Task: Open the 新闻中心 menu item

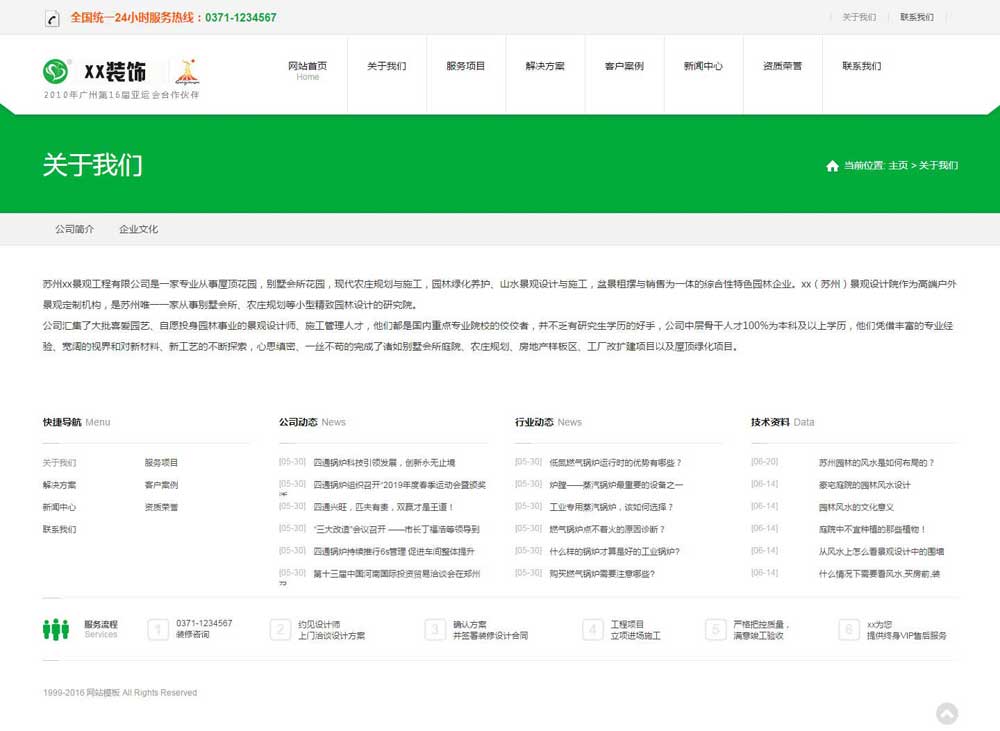Action: 703,65
